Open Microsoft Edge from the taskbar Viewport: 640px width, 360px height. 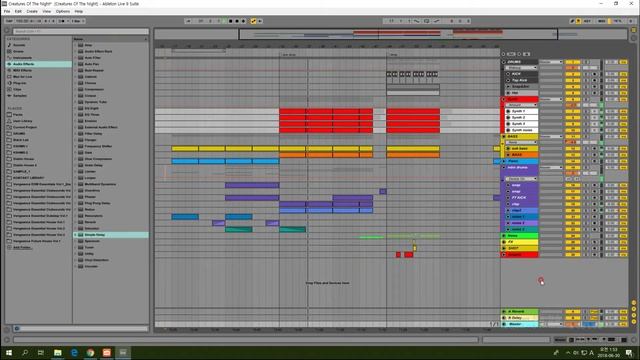(x=74, y=352)
